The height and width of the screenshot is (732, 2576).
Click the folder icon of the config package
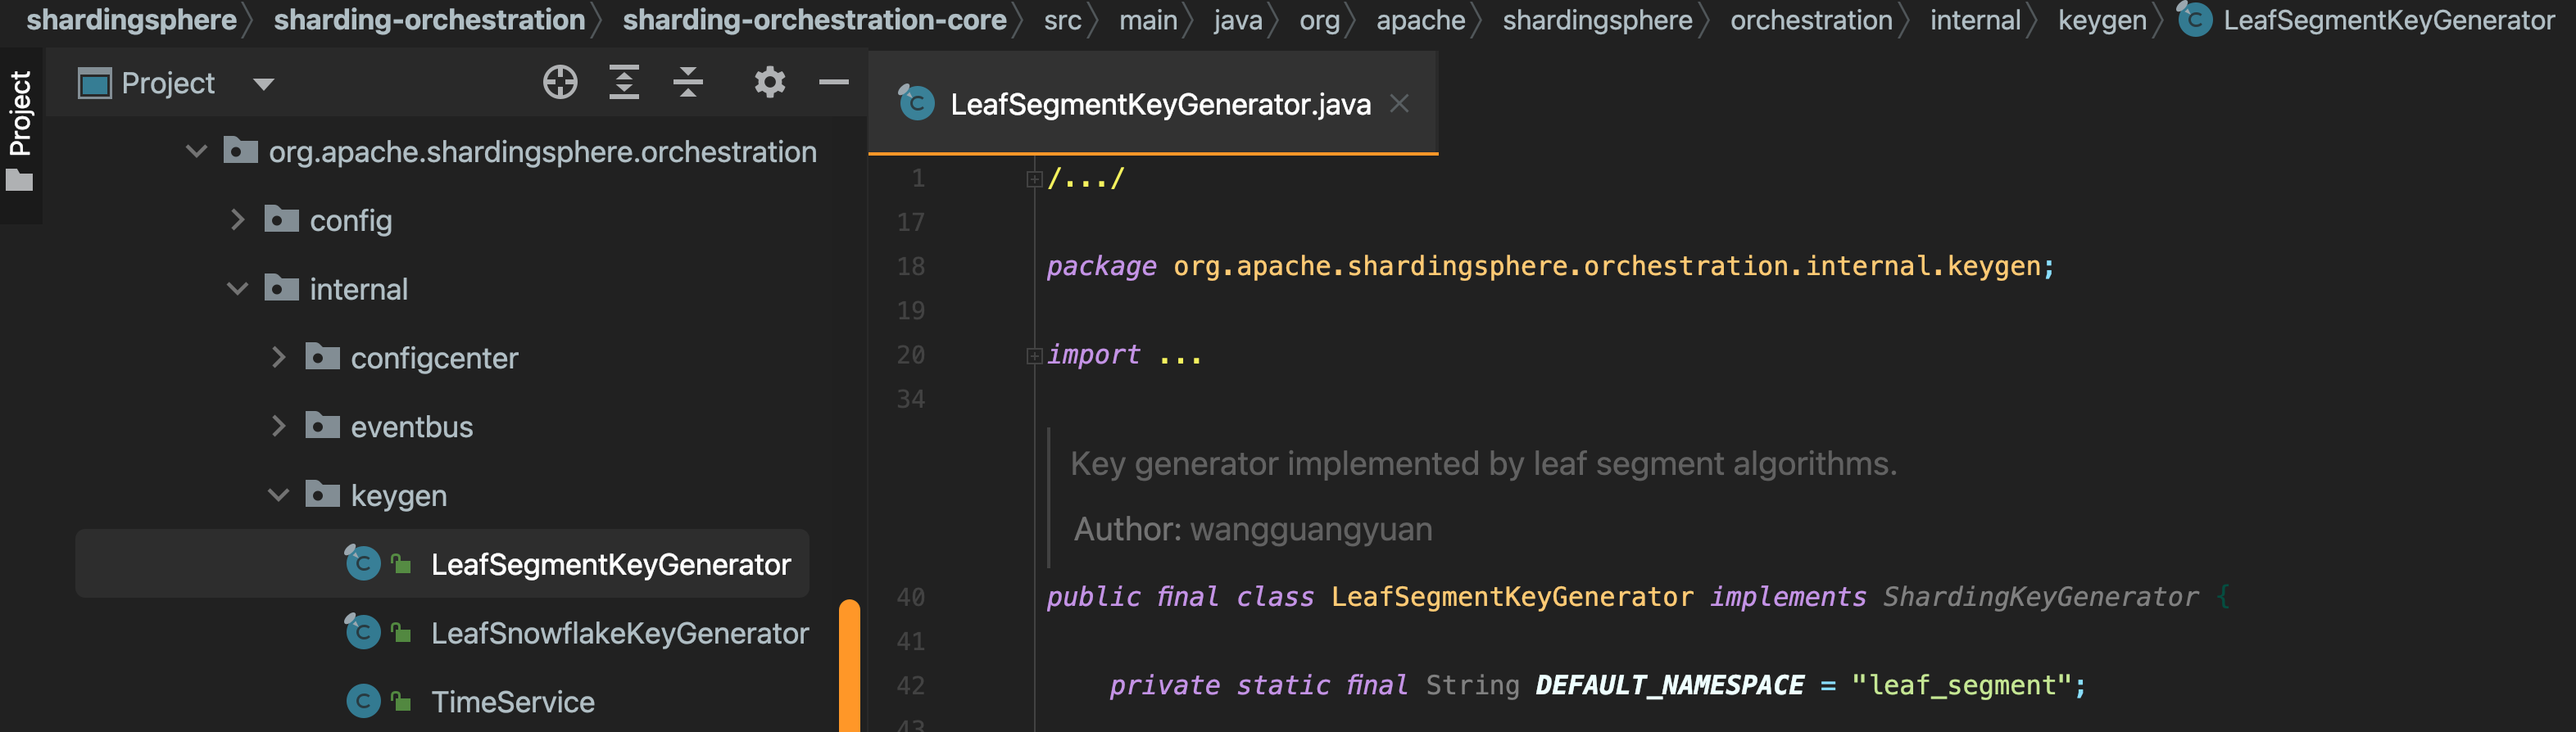(x=281, y=218)
